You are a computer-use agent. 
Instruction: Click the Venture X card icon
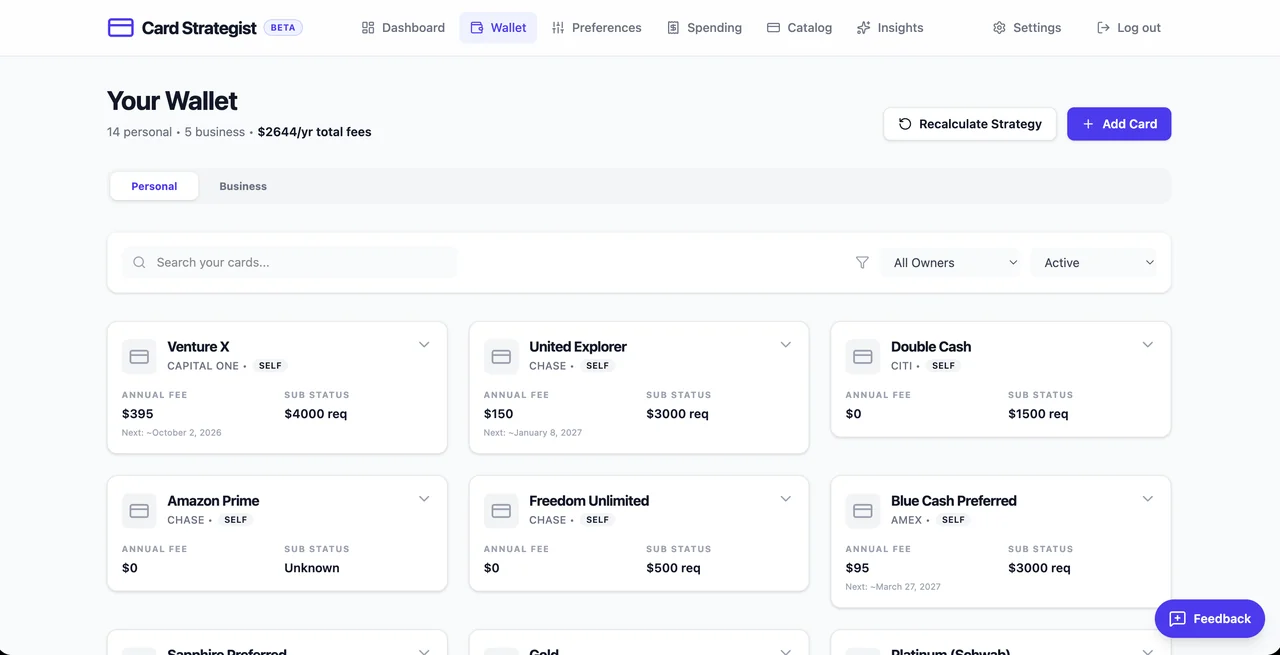139,357
